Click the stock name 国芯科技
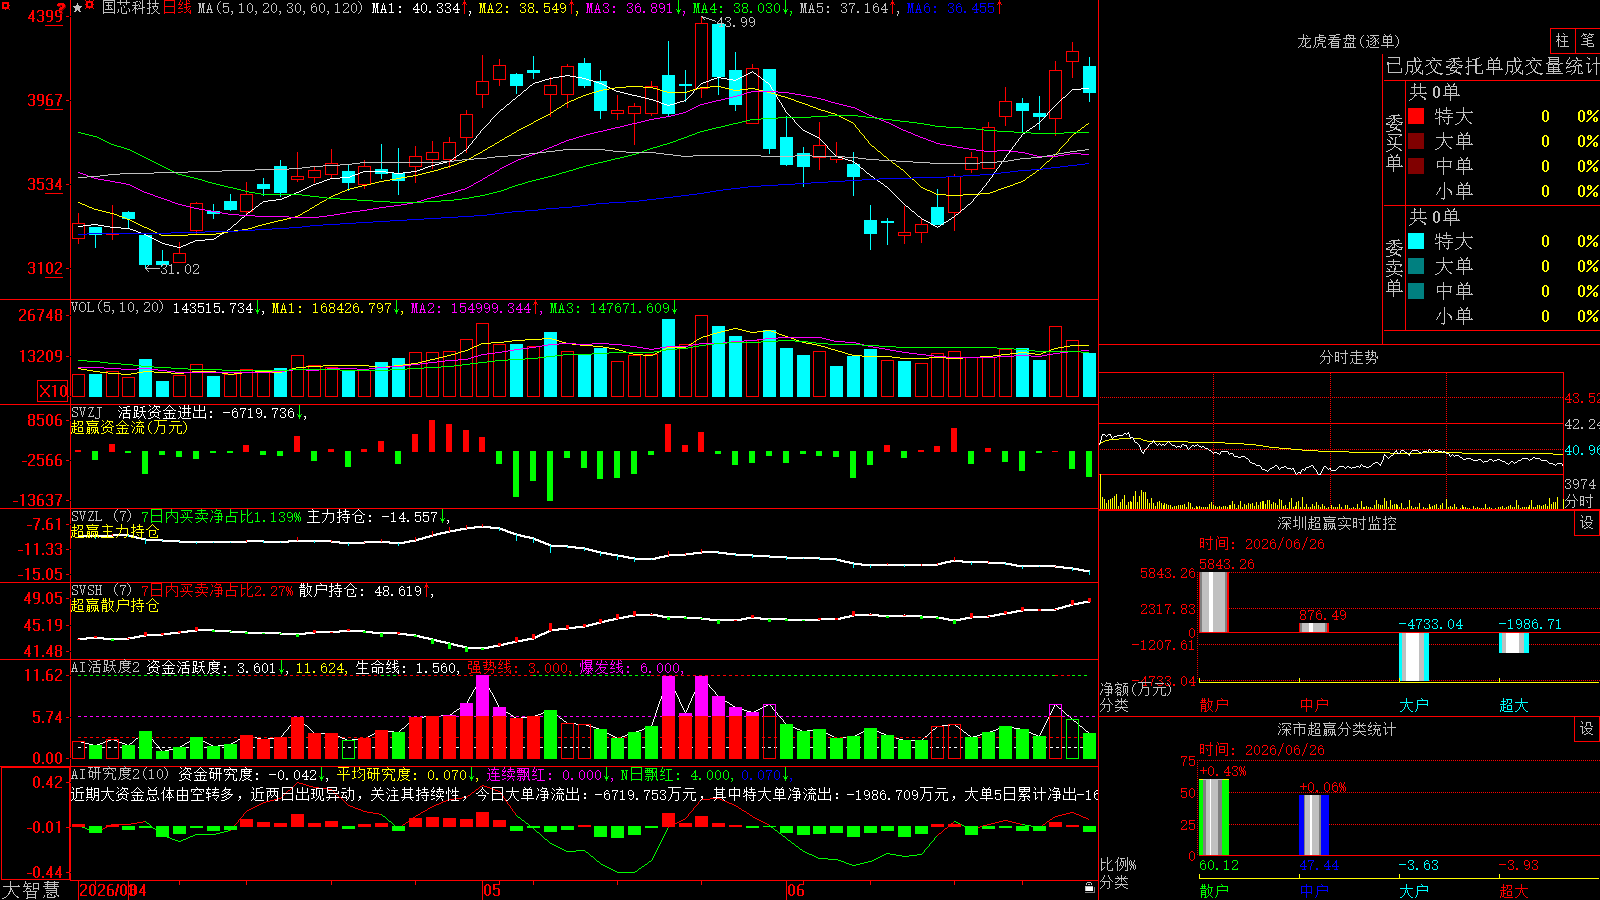 point(130,8)
